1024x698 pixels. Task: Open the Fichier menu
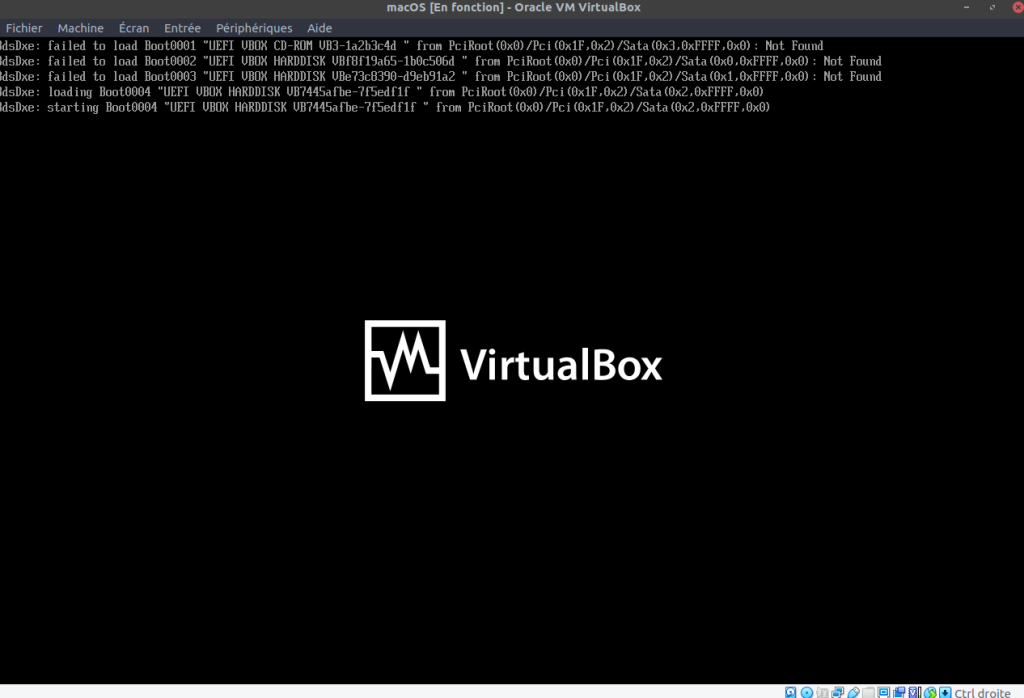coord(24,28)
